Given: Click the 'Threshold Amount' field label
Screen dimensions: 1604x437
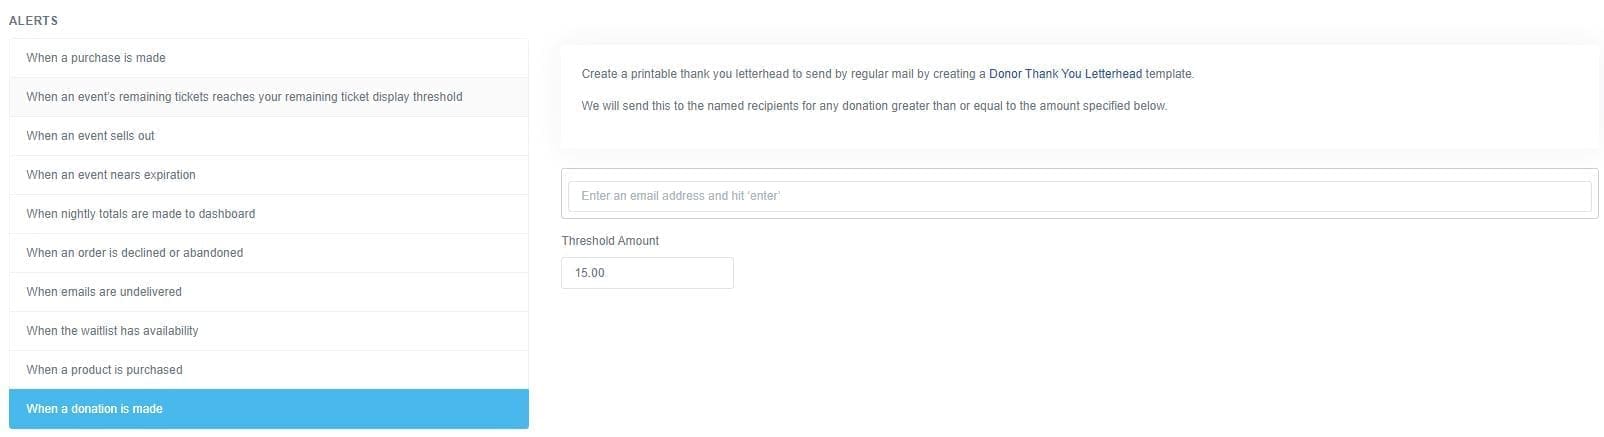Looking at the screenshot, I should click(x=610, y=241).
